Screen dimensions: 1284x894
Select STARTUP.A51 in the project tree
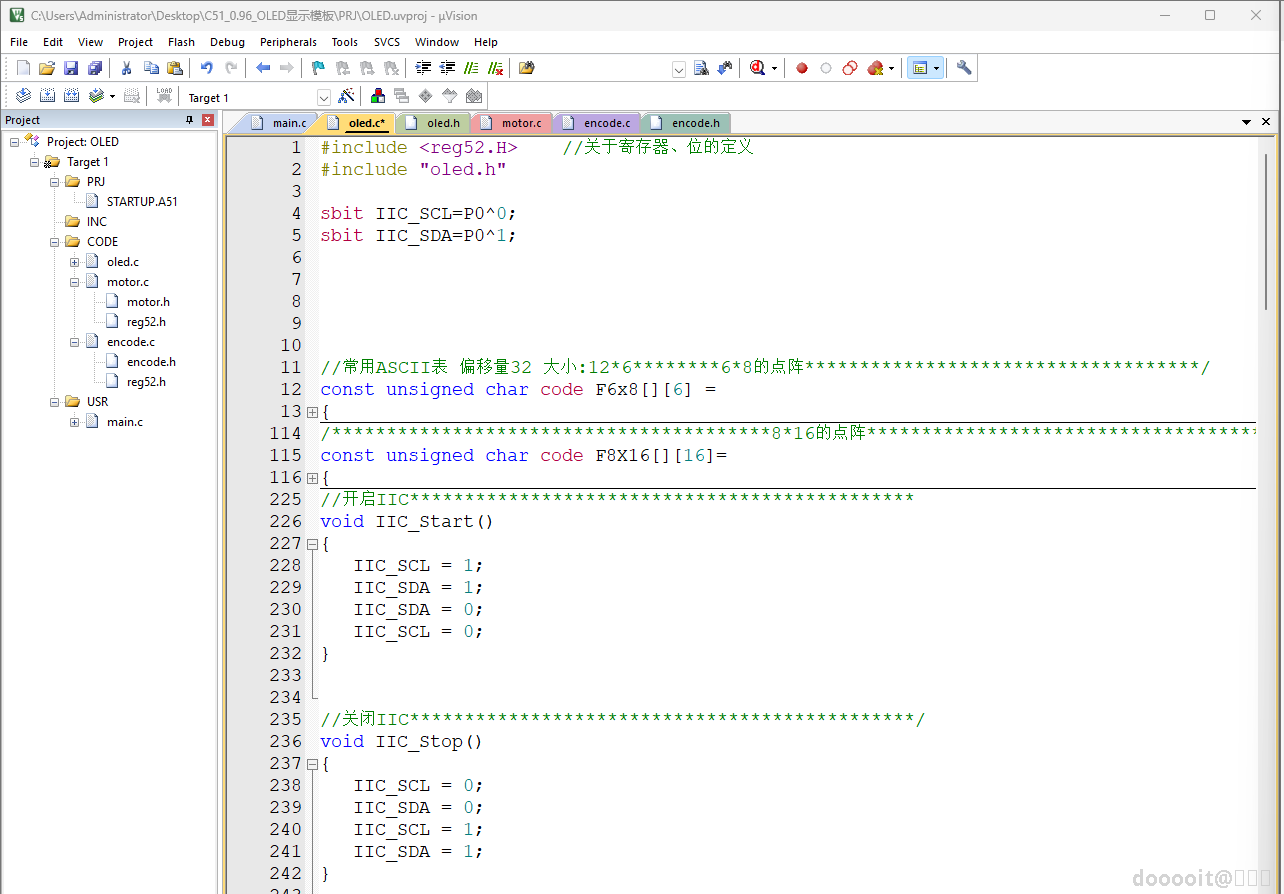[x=141, y=201]
